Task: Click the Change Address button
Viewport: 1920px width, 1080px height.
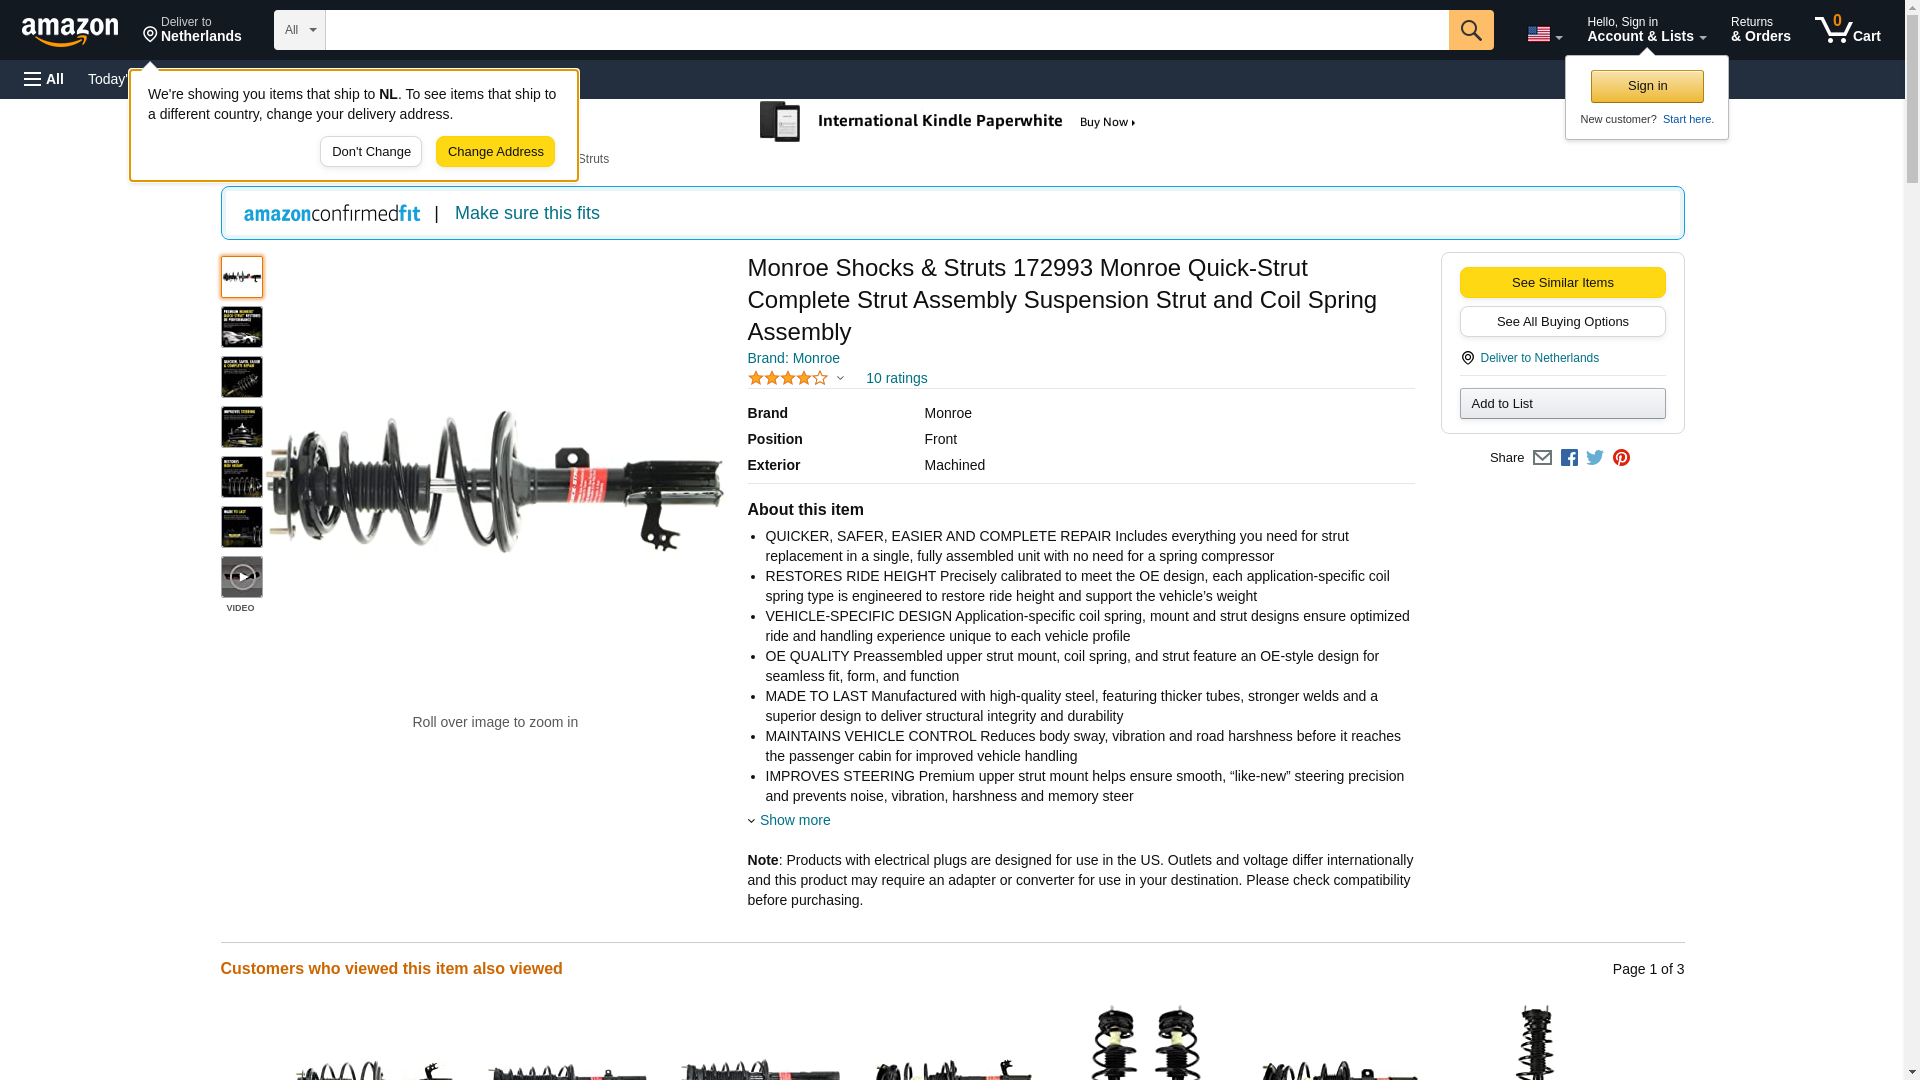Action: 495,152
